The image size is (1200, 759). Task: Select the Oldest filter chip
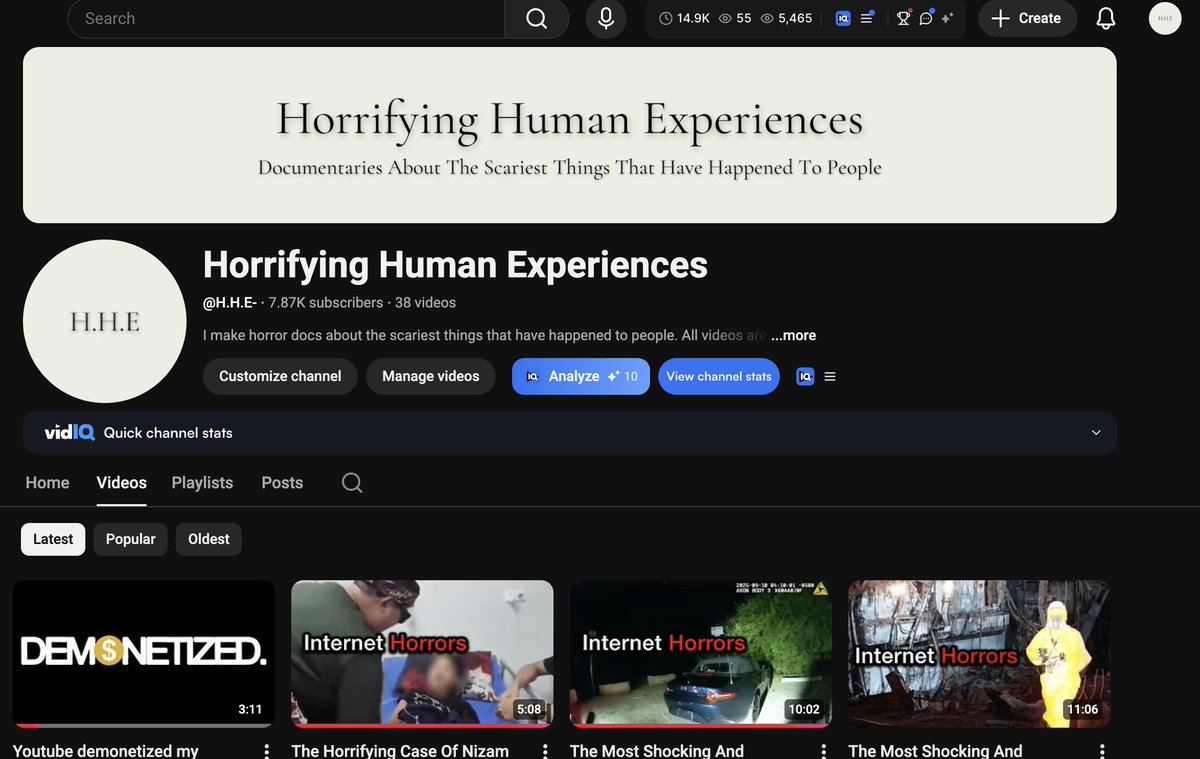(x=209, y=539)
